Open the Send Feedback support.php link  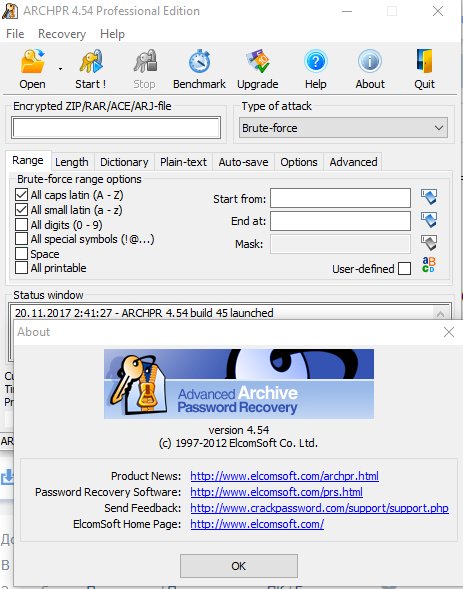319,508
